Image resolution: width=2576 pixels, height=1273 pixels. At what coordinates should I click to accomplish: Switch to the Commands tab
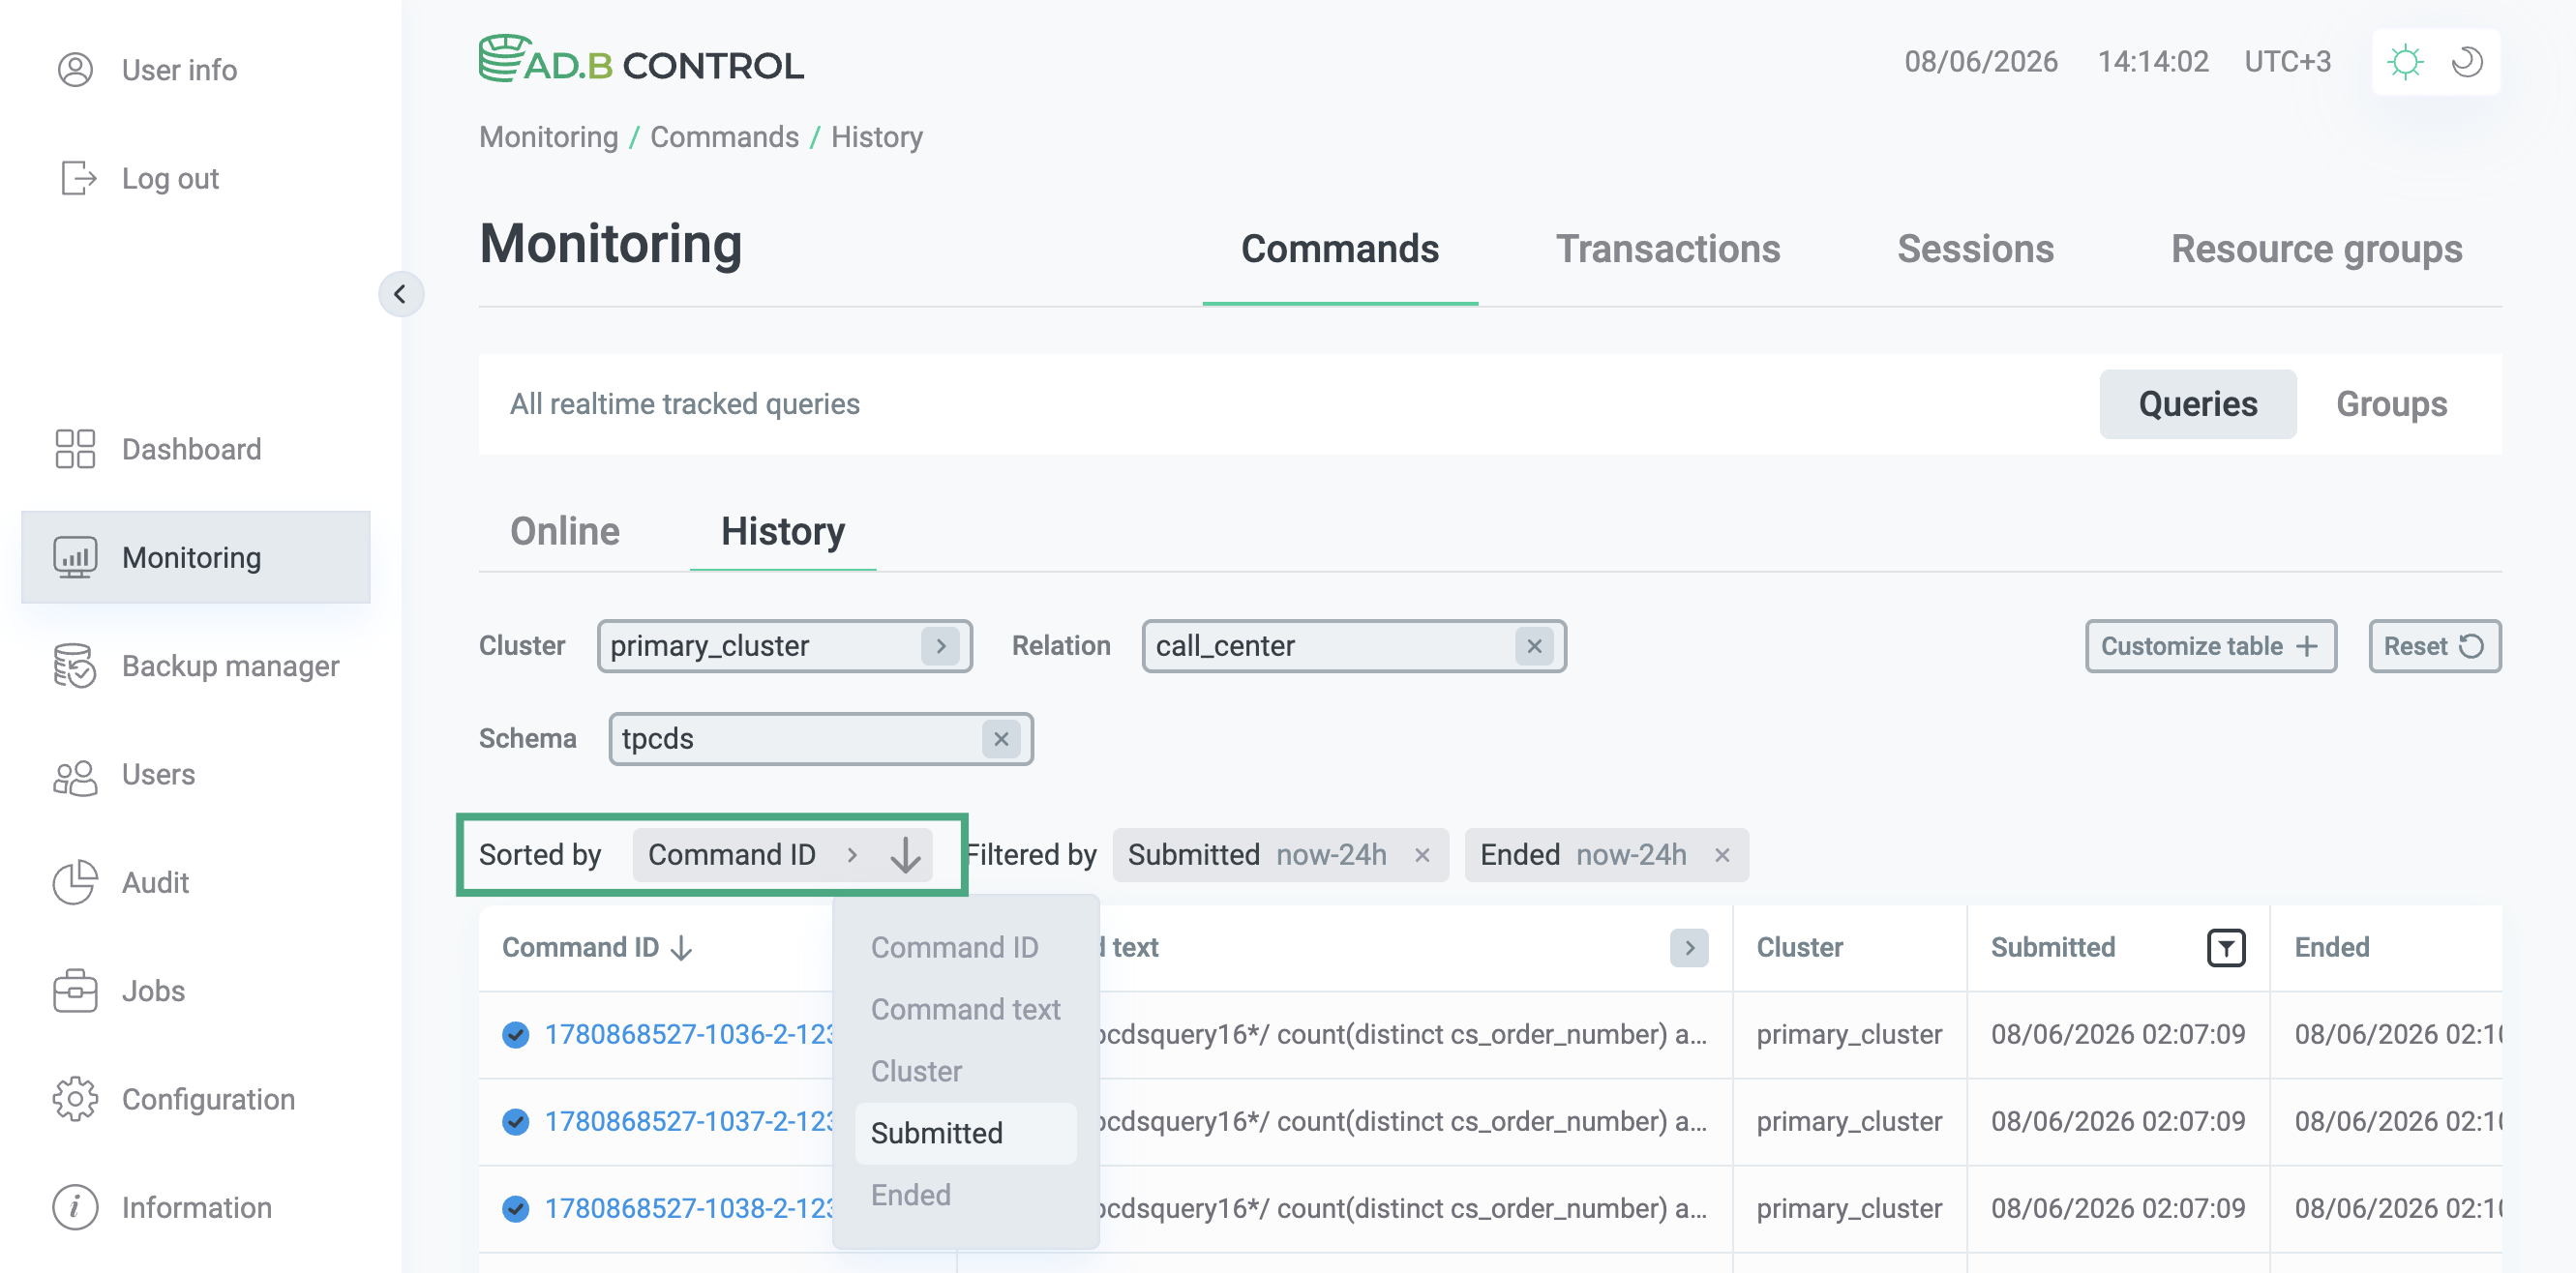pyautogui.click(x=1339, y=249)
